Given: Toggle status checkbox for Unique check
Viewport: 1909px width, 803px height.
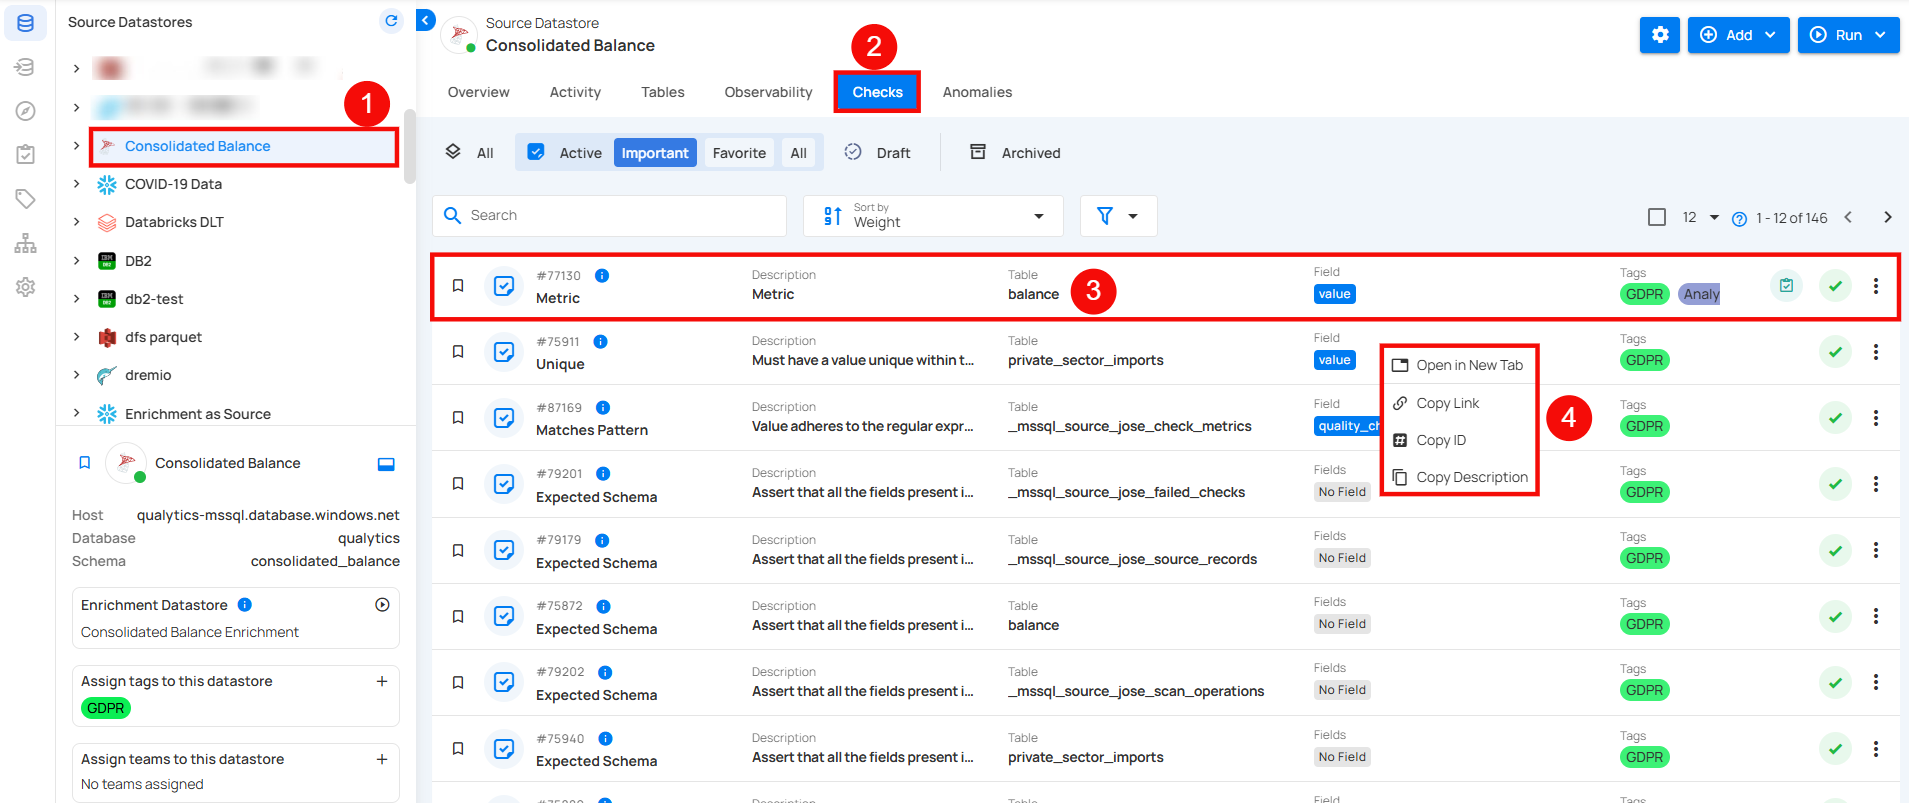Looking at the screenshot, I should point(504,352).
